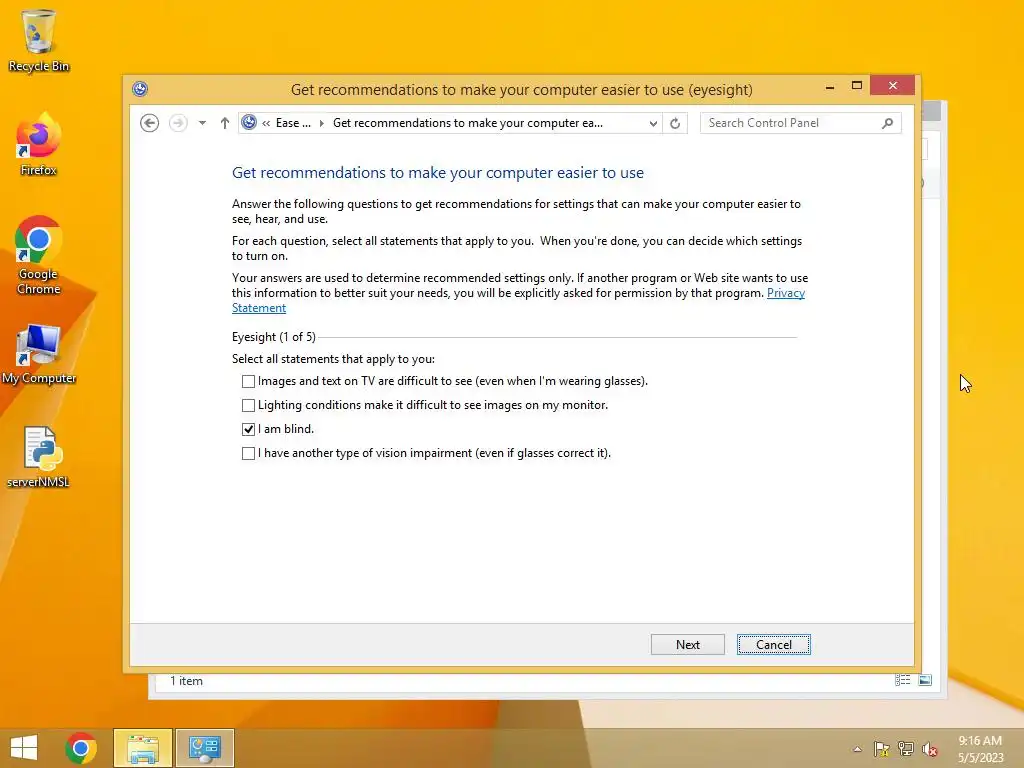Viewport: 1024px width, 768px height.
Task: Click the Ease of Access icon in the address bar
Action: tap(249, 122)
